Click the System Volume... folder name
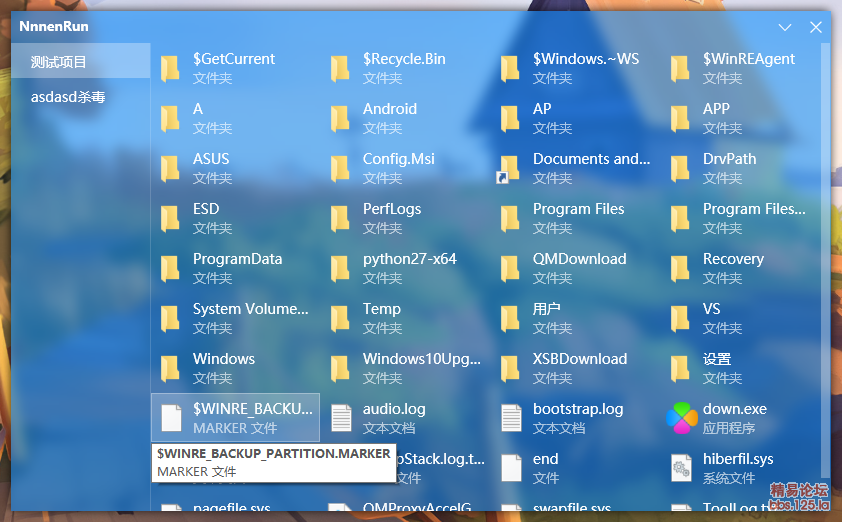The image size is (842, 522). coord(251,309)
